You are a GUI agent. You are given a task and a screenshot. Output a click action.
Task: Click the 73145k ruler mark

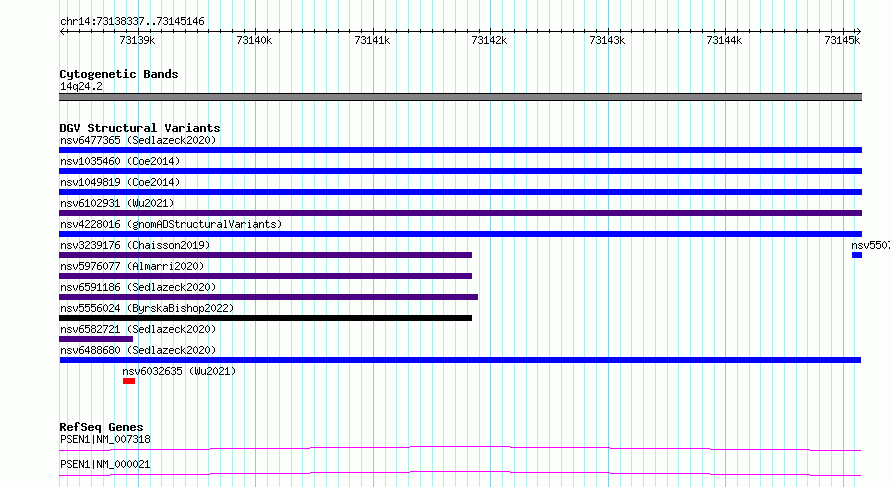coord(842,40)
